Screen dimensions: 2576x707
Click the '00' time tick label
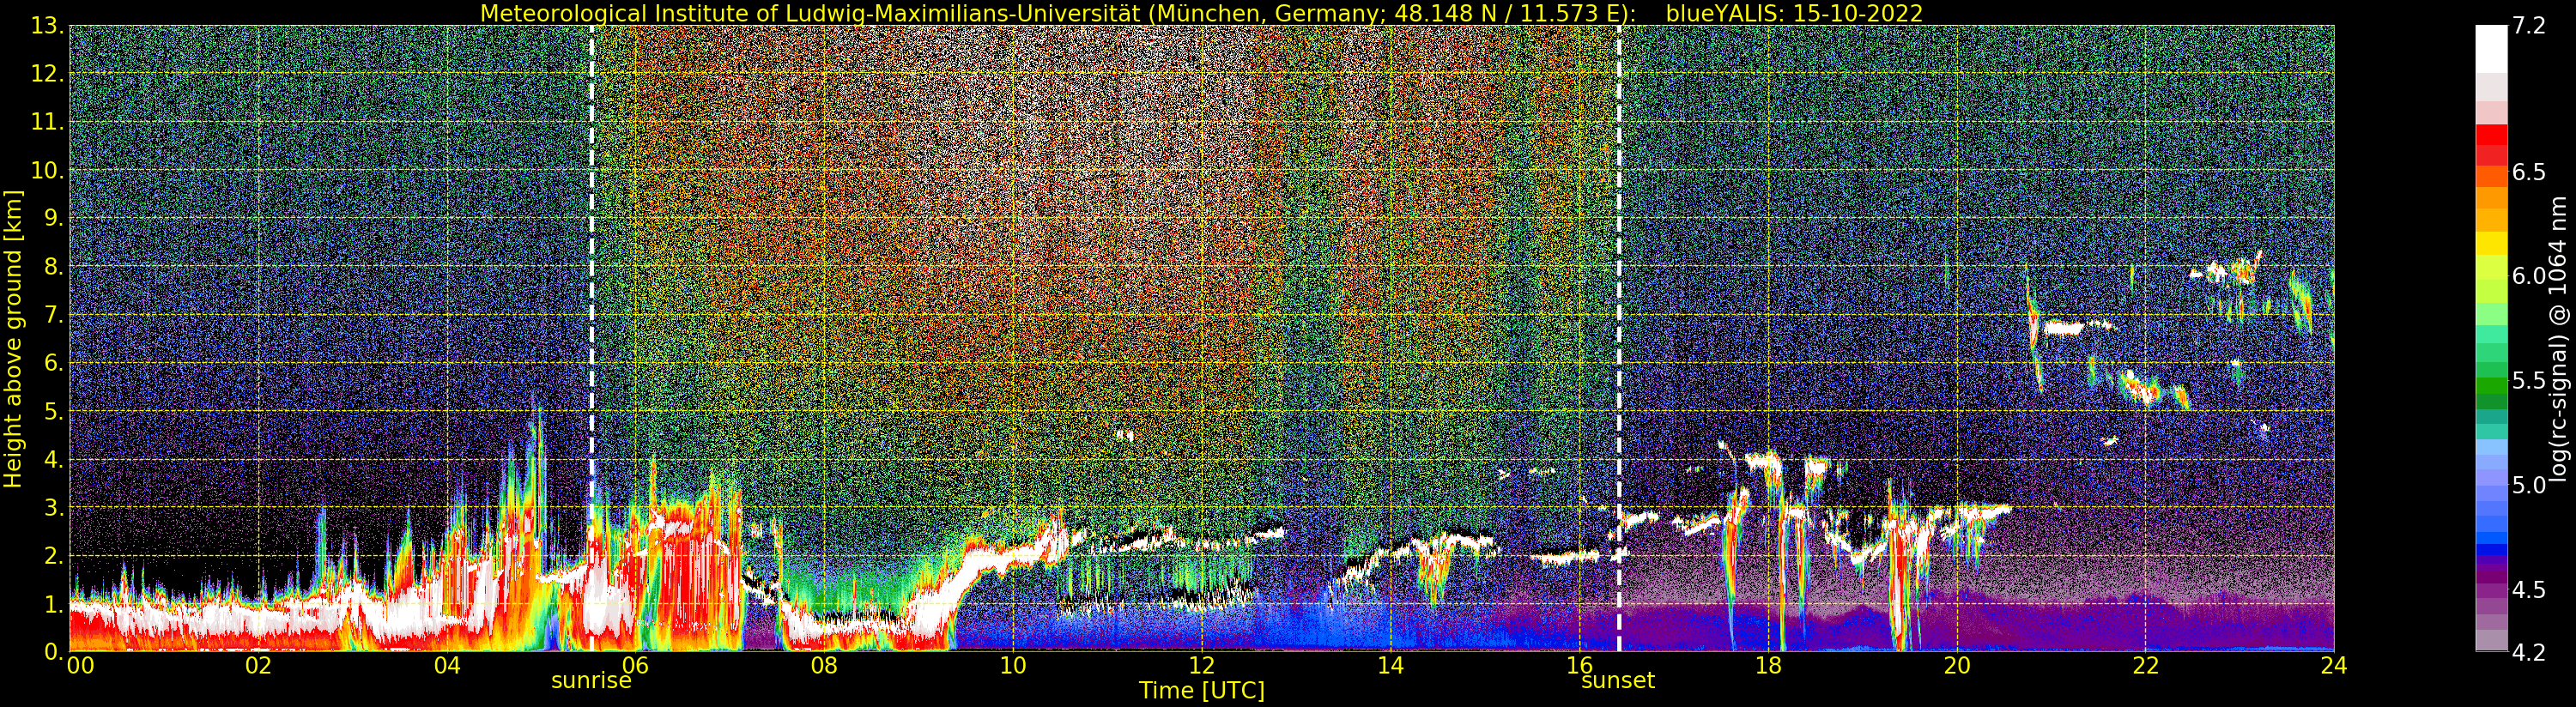click(x=80, y=665)
